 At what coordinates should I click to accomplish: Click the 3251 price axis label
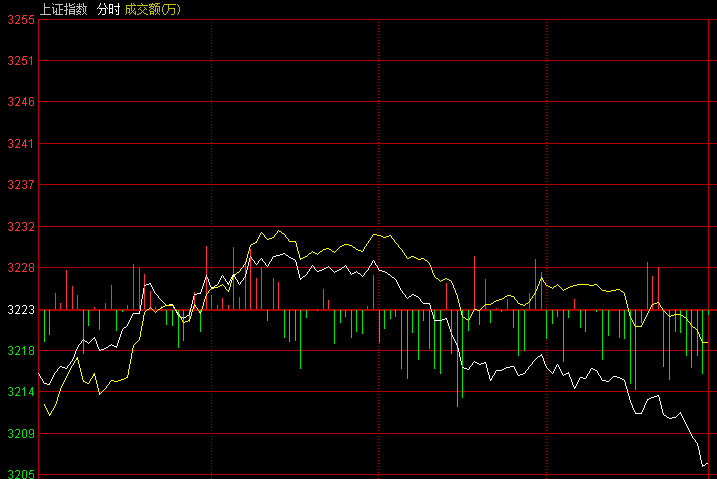[x=21, y=61]
